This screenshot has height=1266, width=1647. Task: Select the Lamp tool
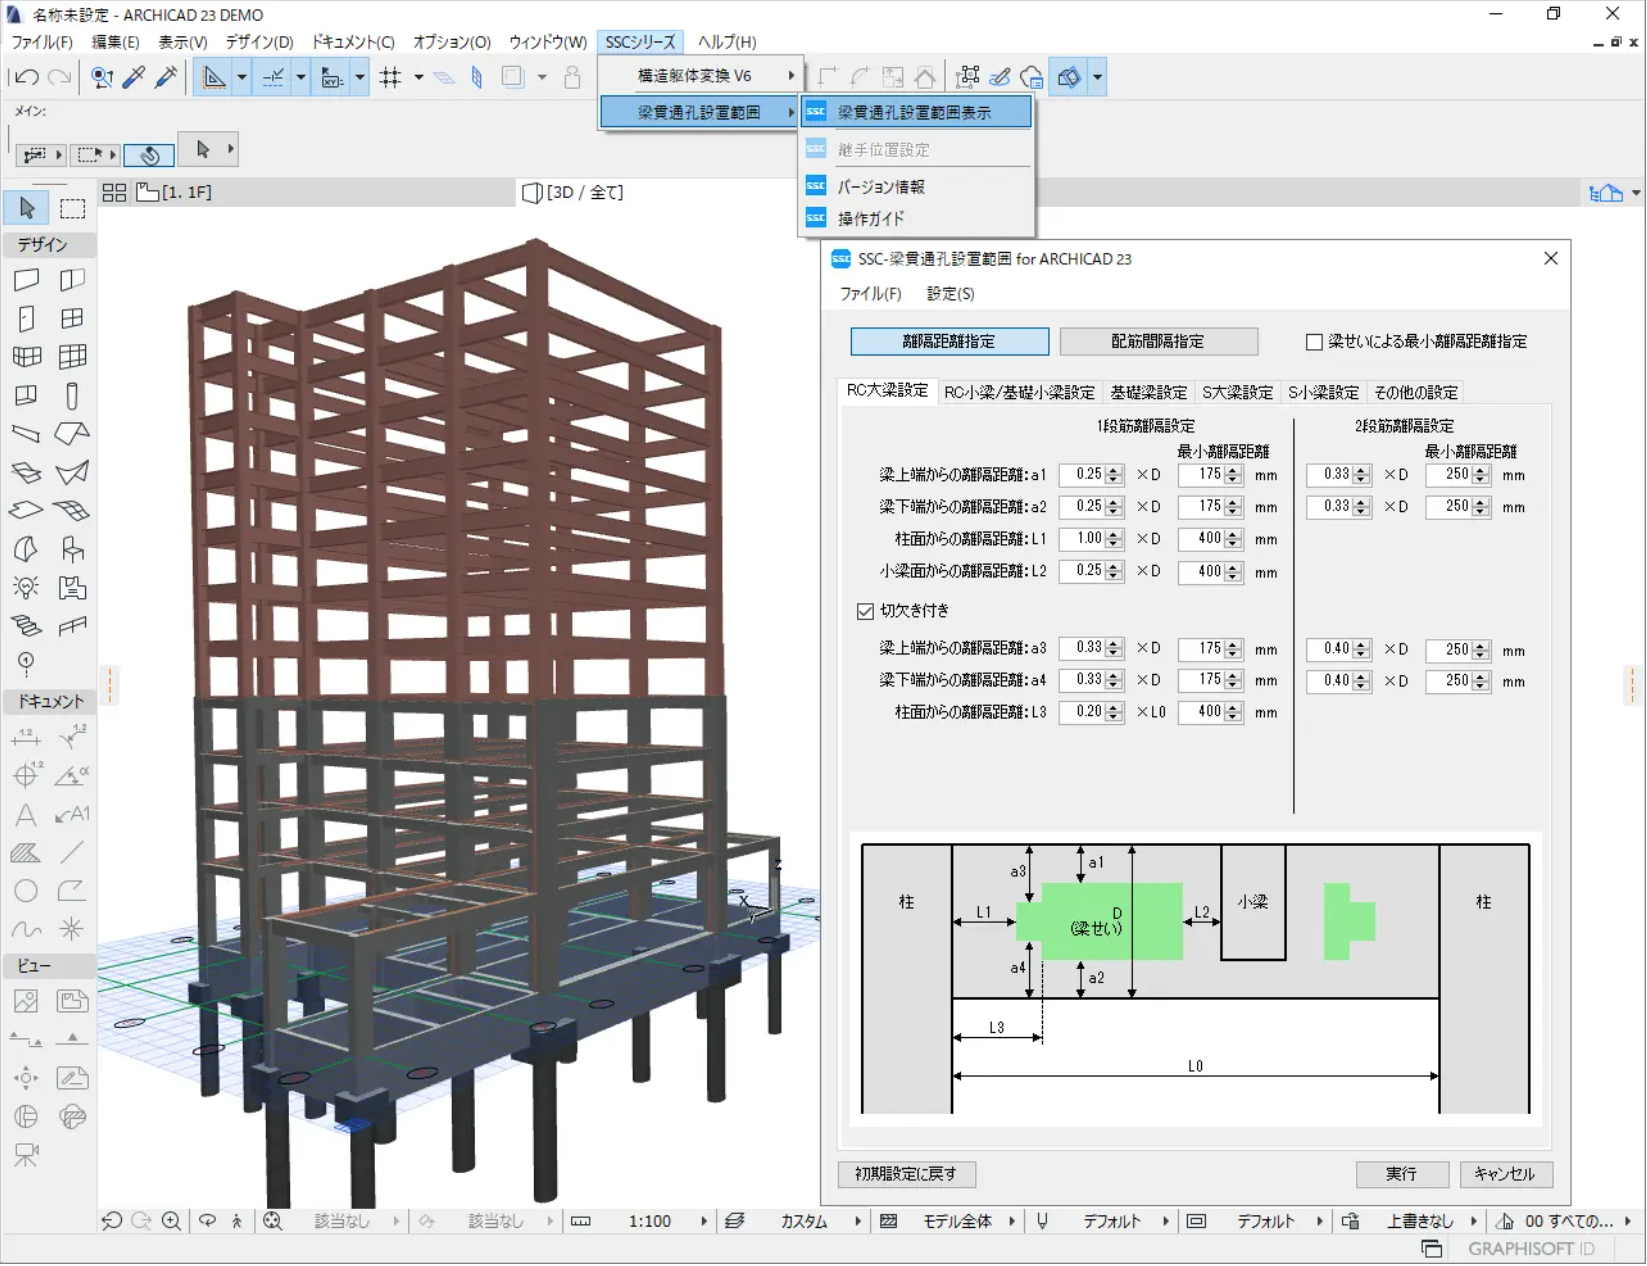(27, 588)
